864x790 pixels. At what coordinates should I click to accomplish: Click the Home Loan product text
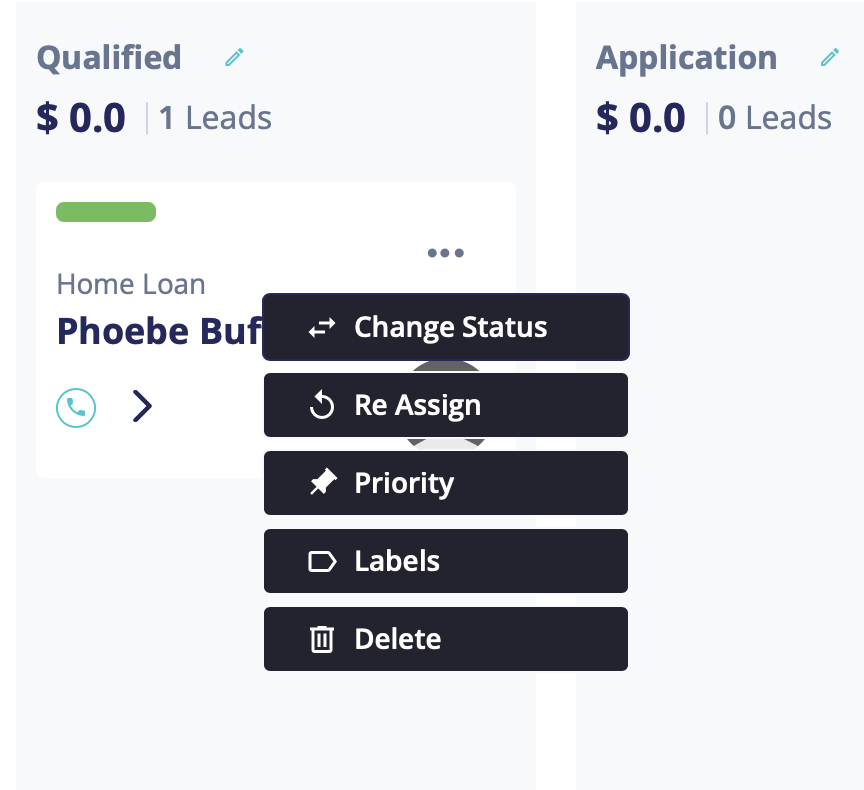(131, 284)
